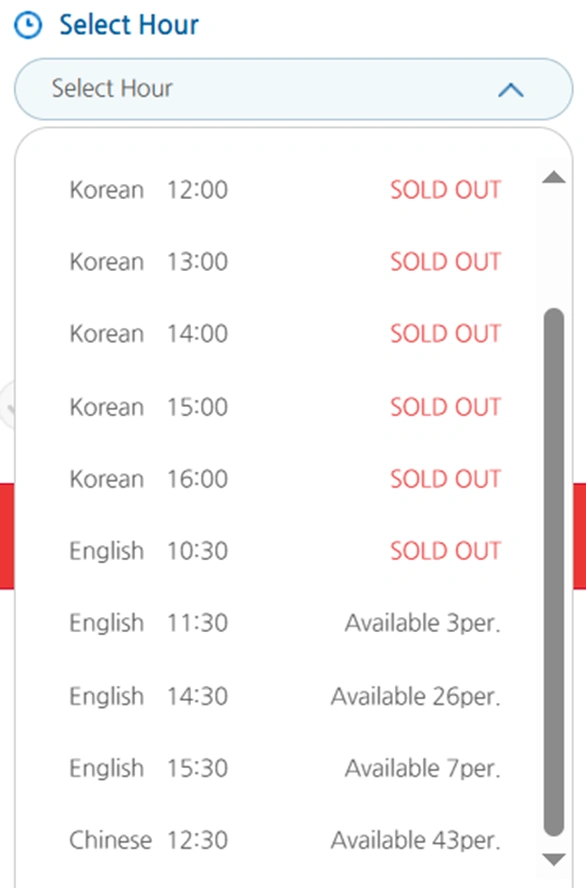Select English 11:30 with 3 available
Viewport: 586px width, 888px height.
click(x=285, y=623)
